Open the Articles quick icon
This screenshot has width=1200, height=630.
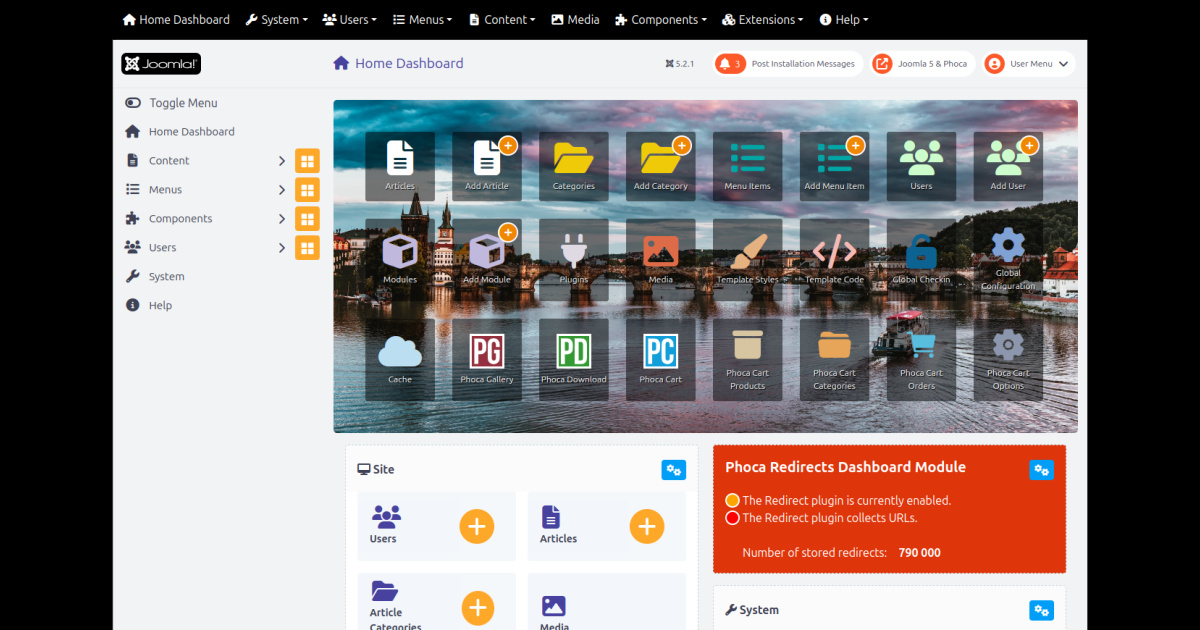(x=400, y=166)
